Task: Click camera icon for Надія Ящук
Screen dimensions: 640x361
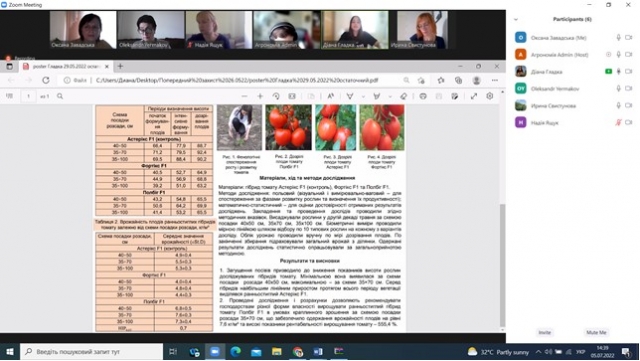Action: point(629,123)
